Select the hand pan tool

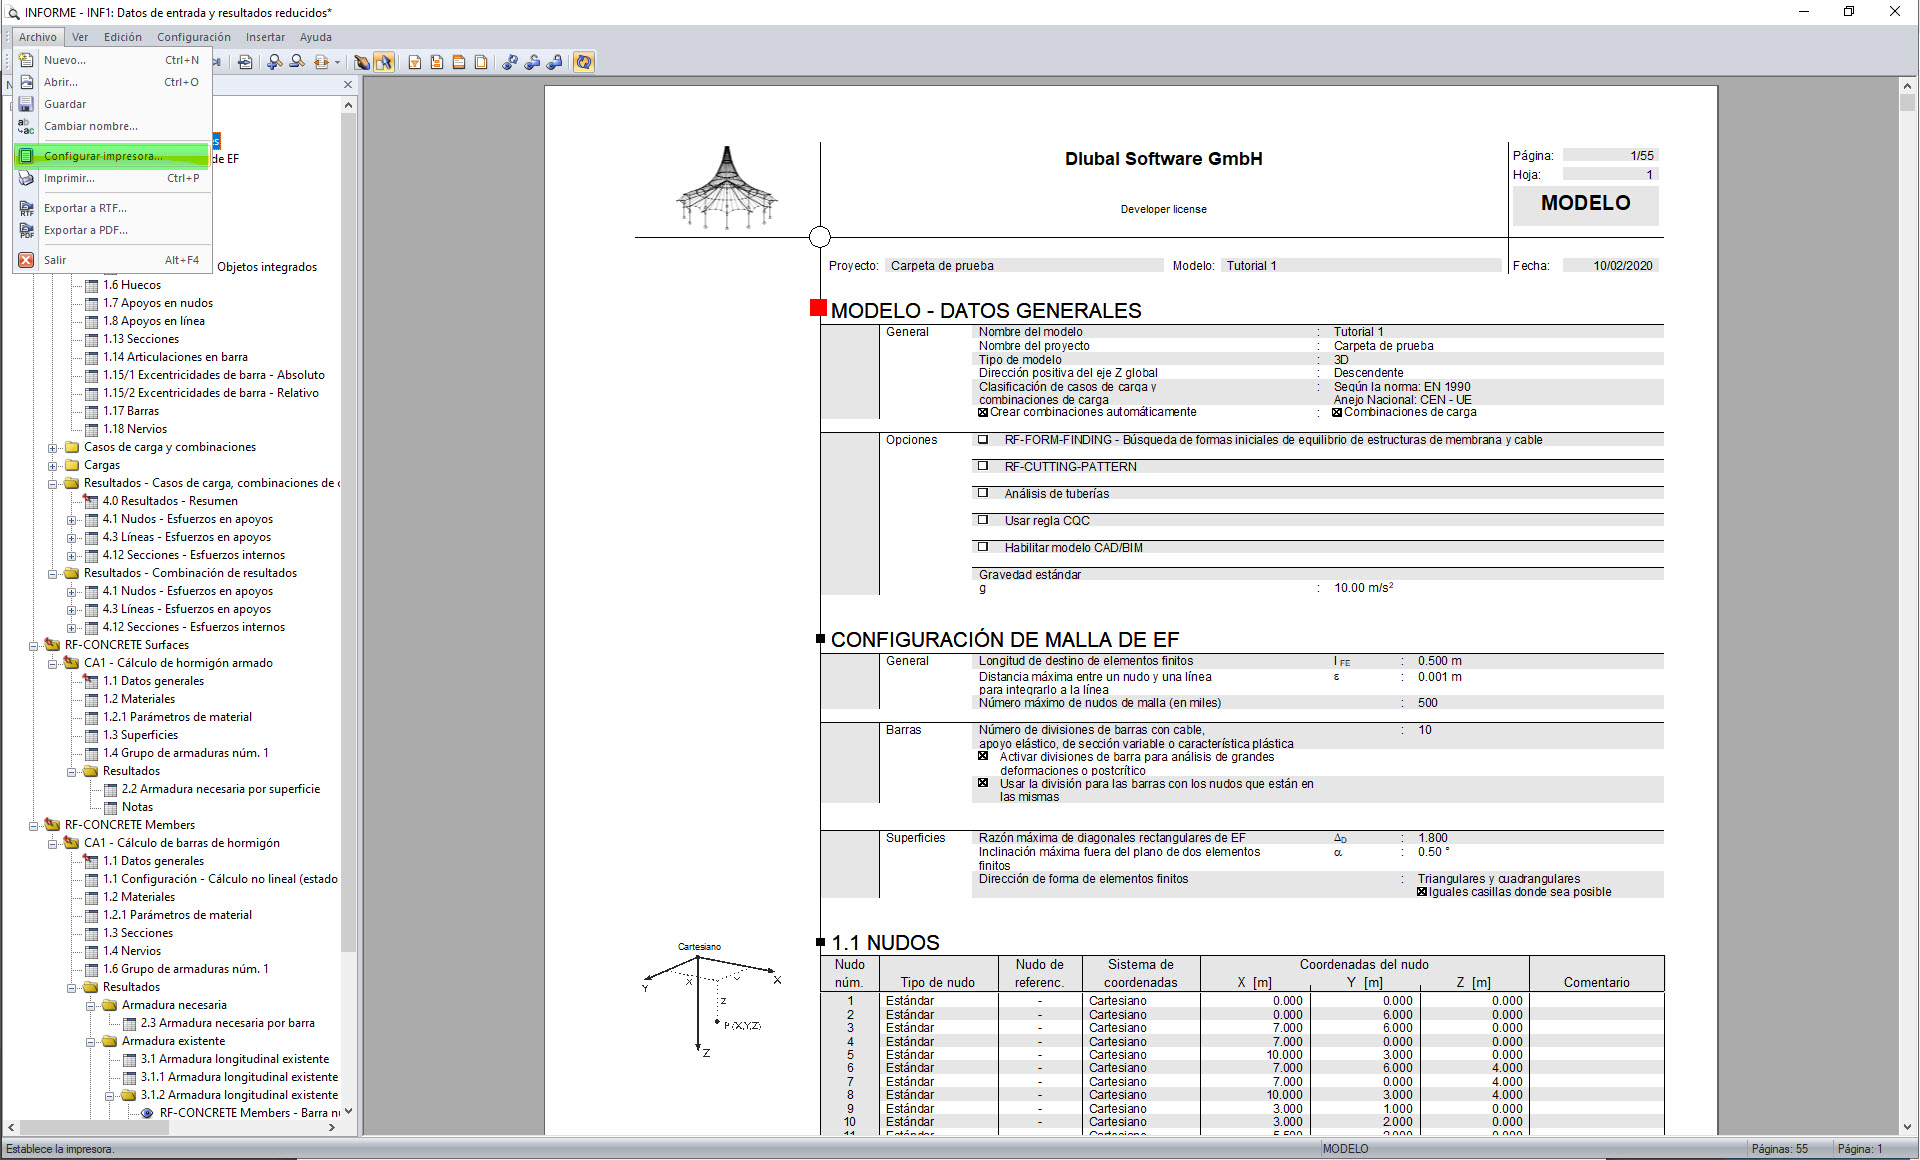pyautogui.click(x=361, y=62)
